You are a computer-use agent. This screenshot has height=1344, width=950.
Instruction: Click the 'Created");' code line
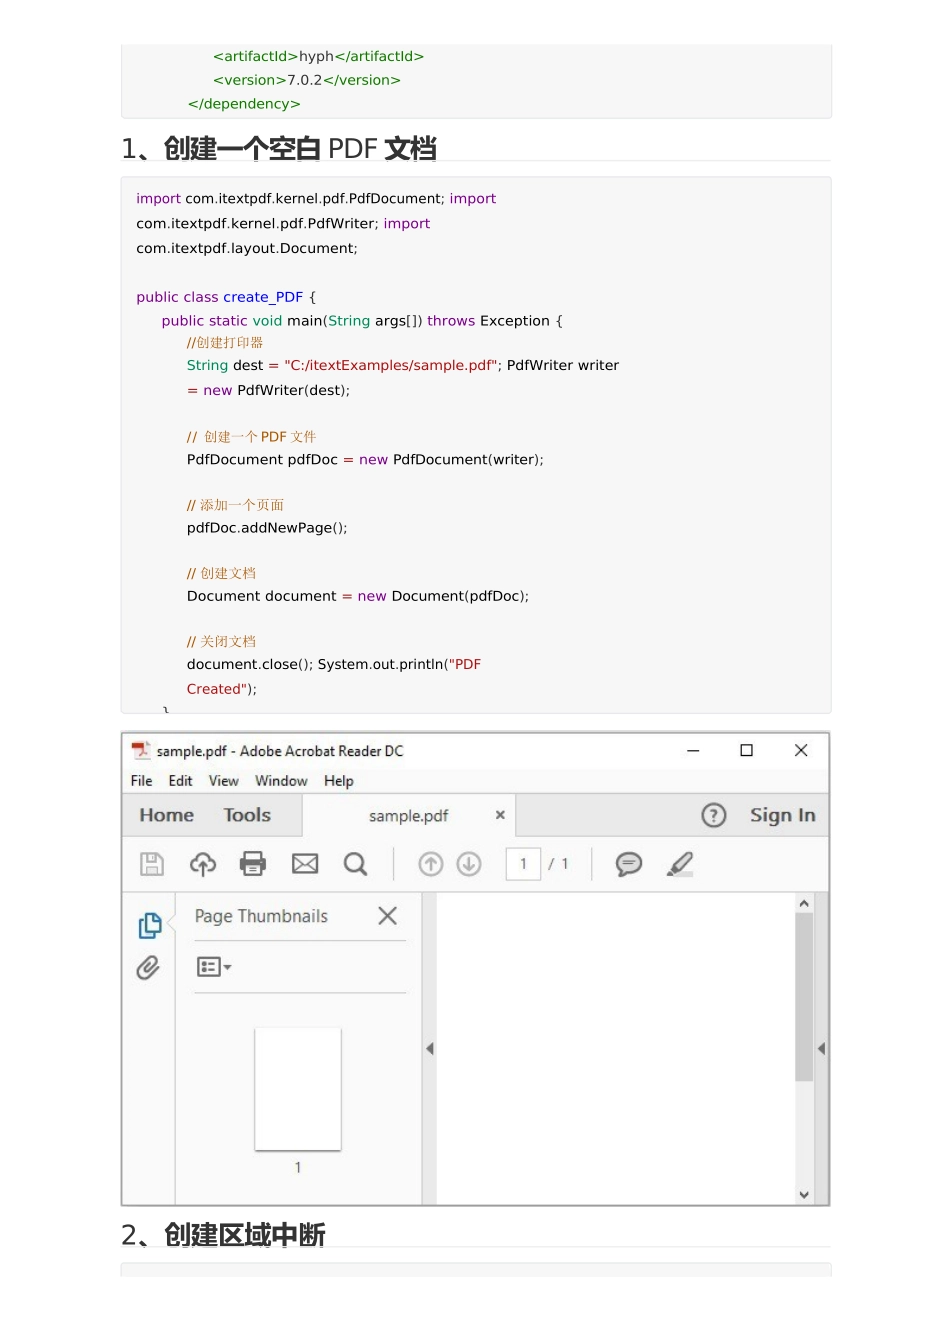222,689
